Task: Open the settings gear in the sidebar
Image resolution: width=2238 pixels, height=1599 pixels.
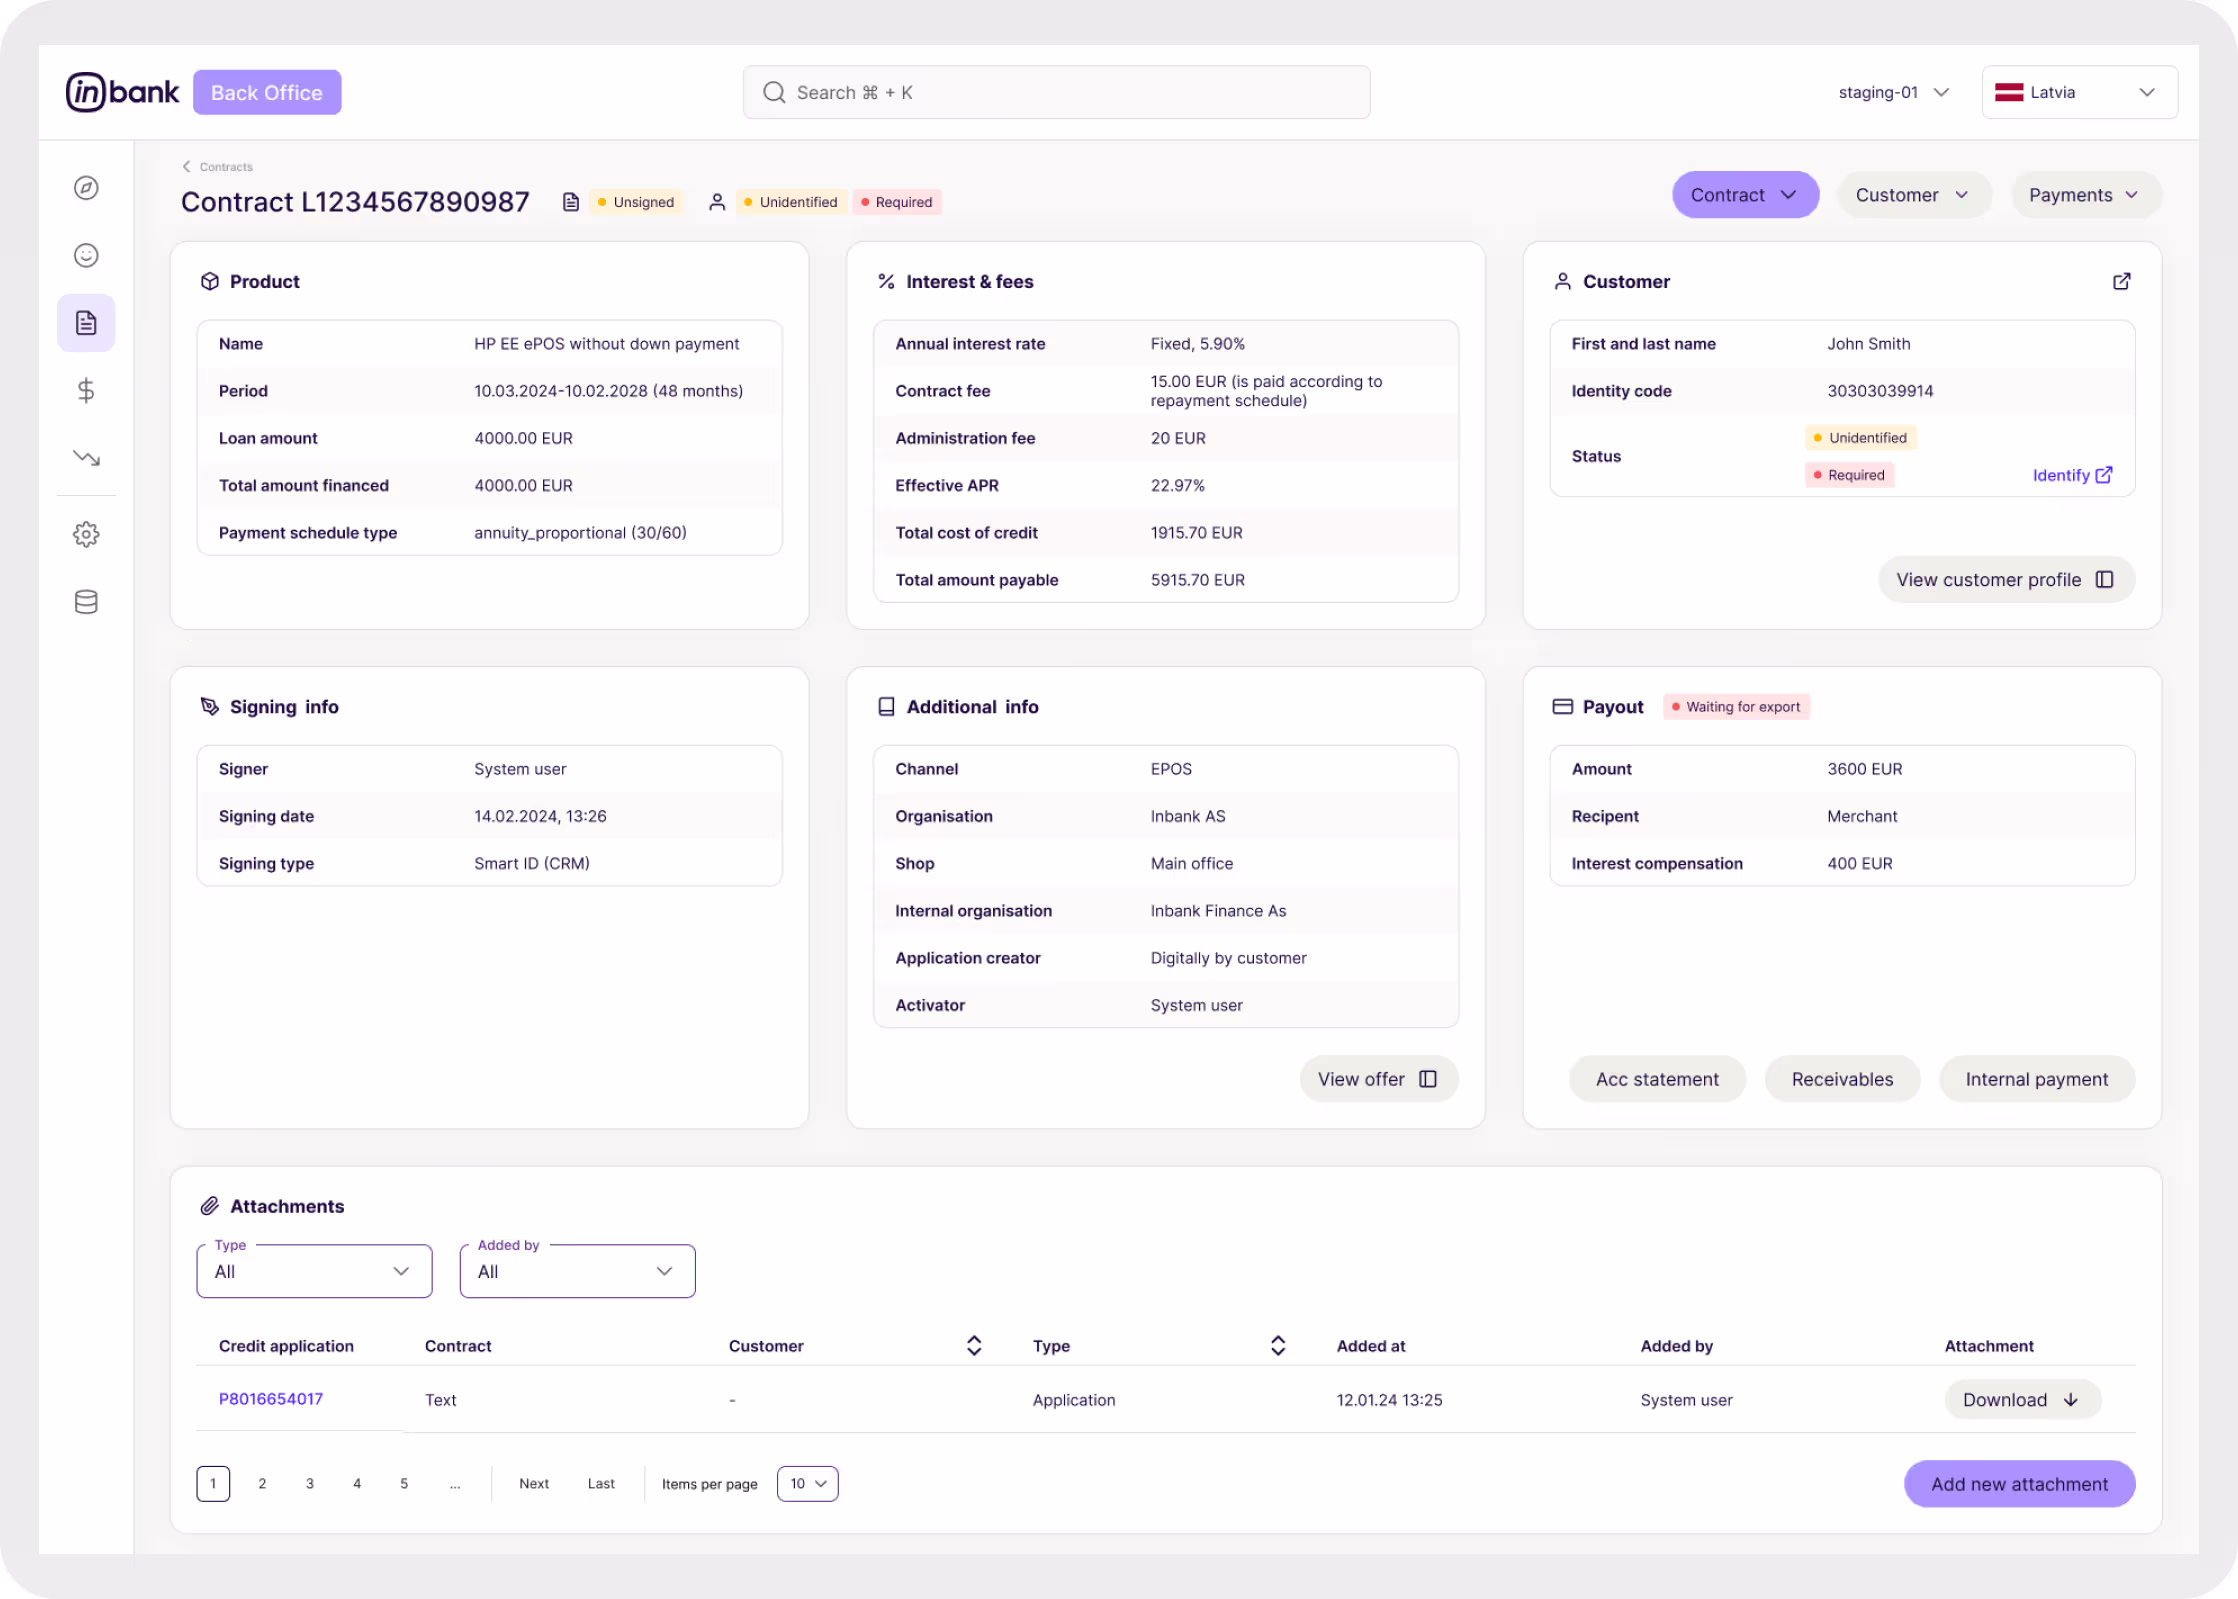Action: point(86,534)
